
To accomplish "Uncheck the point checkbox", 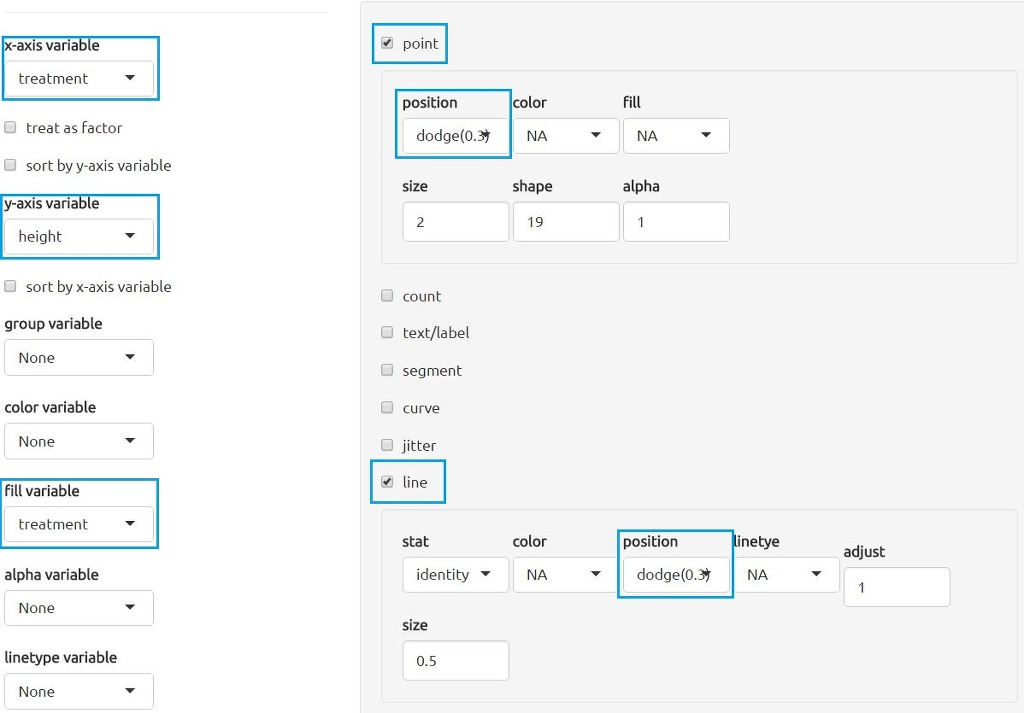I will pos(387,43).
